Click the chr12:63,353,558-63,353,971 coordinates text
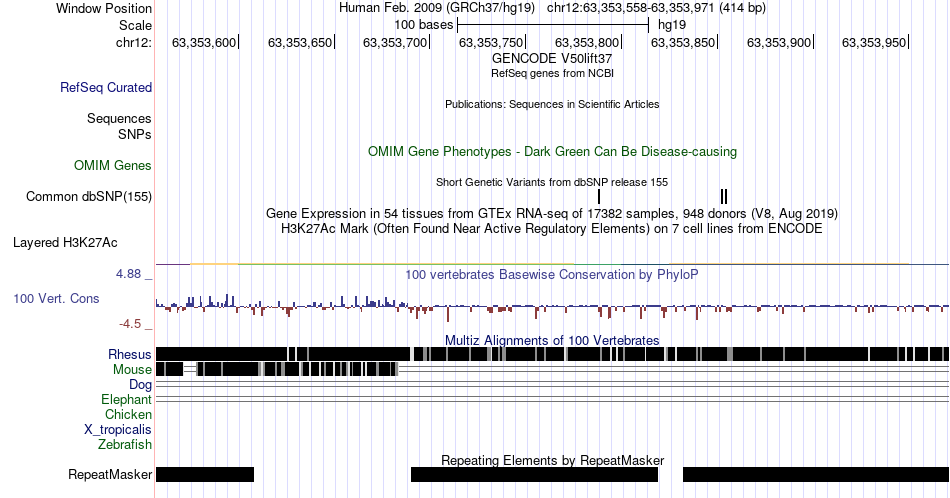Image resolution: width=950 pixels, height=498 pixels. pyautogui.click(x=631, y=8)
